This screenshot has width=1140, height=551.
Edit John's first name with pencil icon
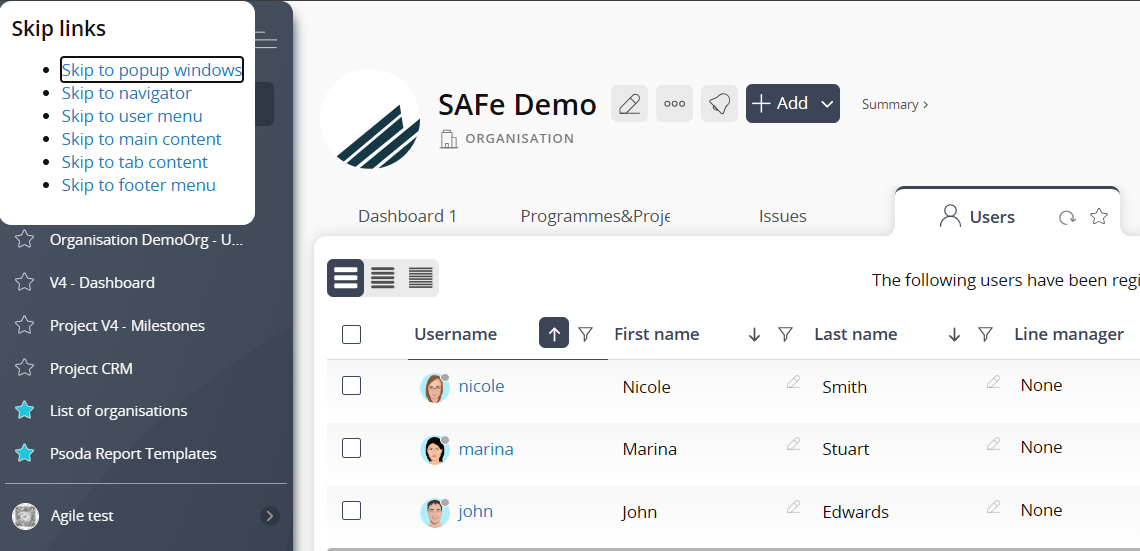coord(793,507)
